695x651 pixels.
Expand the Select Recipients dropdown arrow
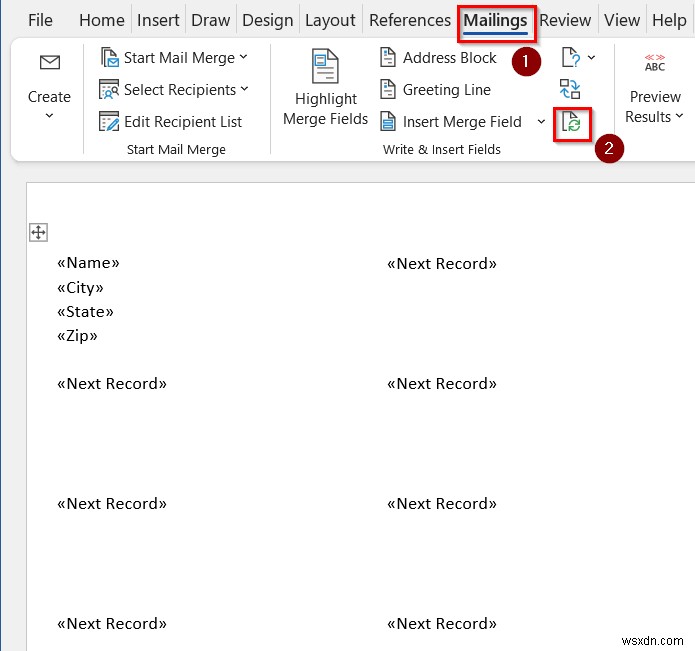245,89
